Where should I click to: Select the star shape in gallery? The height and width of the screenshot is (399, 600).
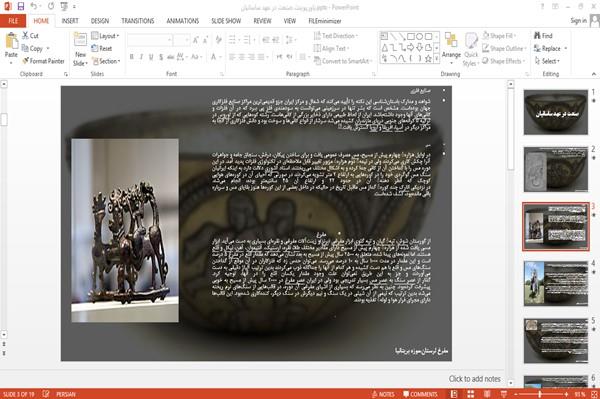[428, 59]
